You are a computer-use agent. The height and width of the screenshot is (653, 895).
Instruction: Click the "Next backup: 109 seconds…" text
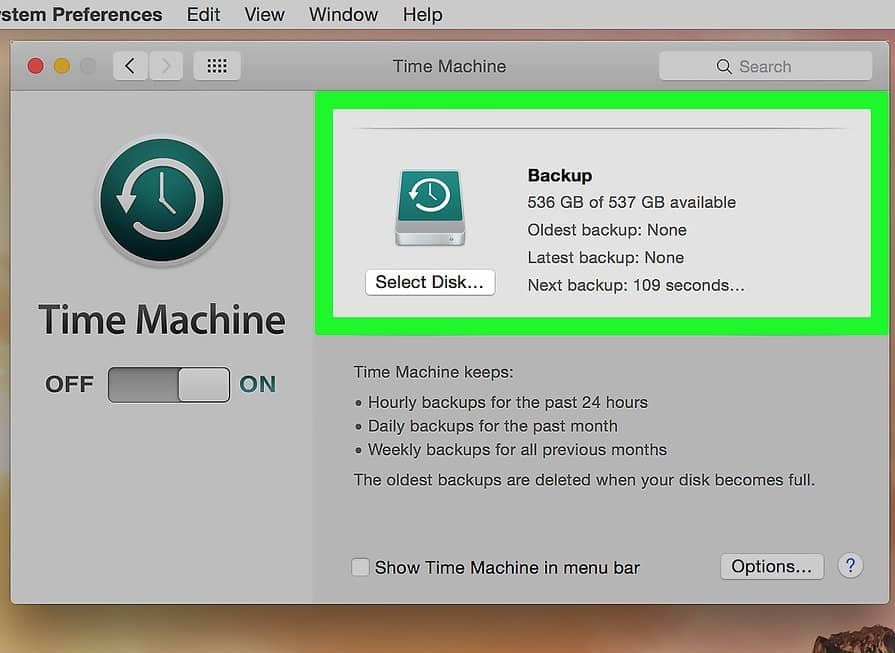click(636, 285)
